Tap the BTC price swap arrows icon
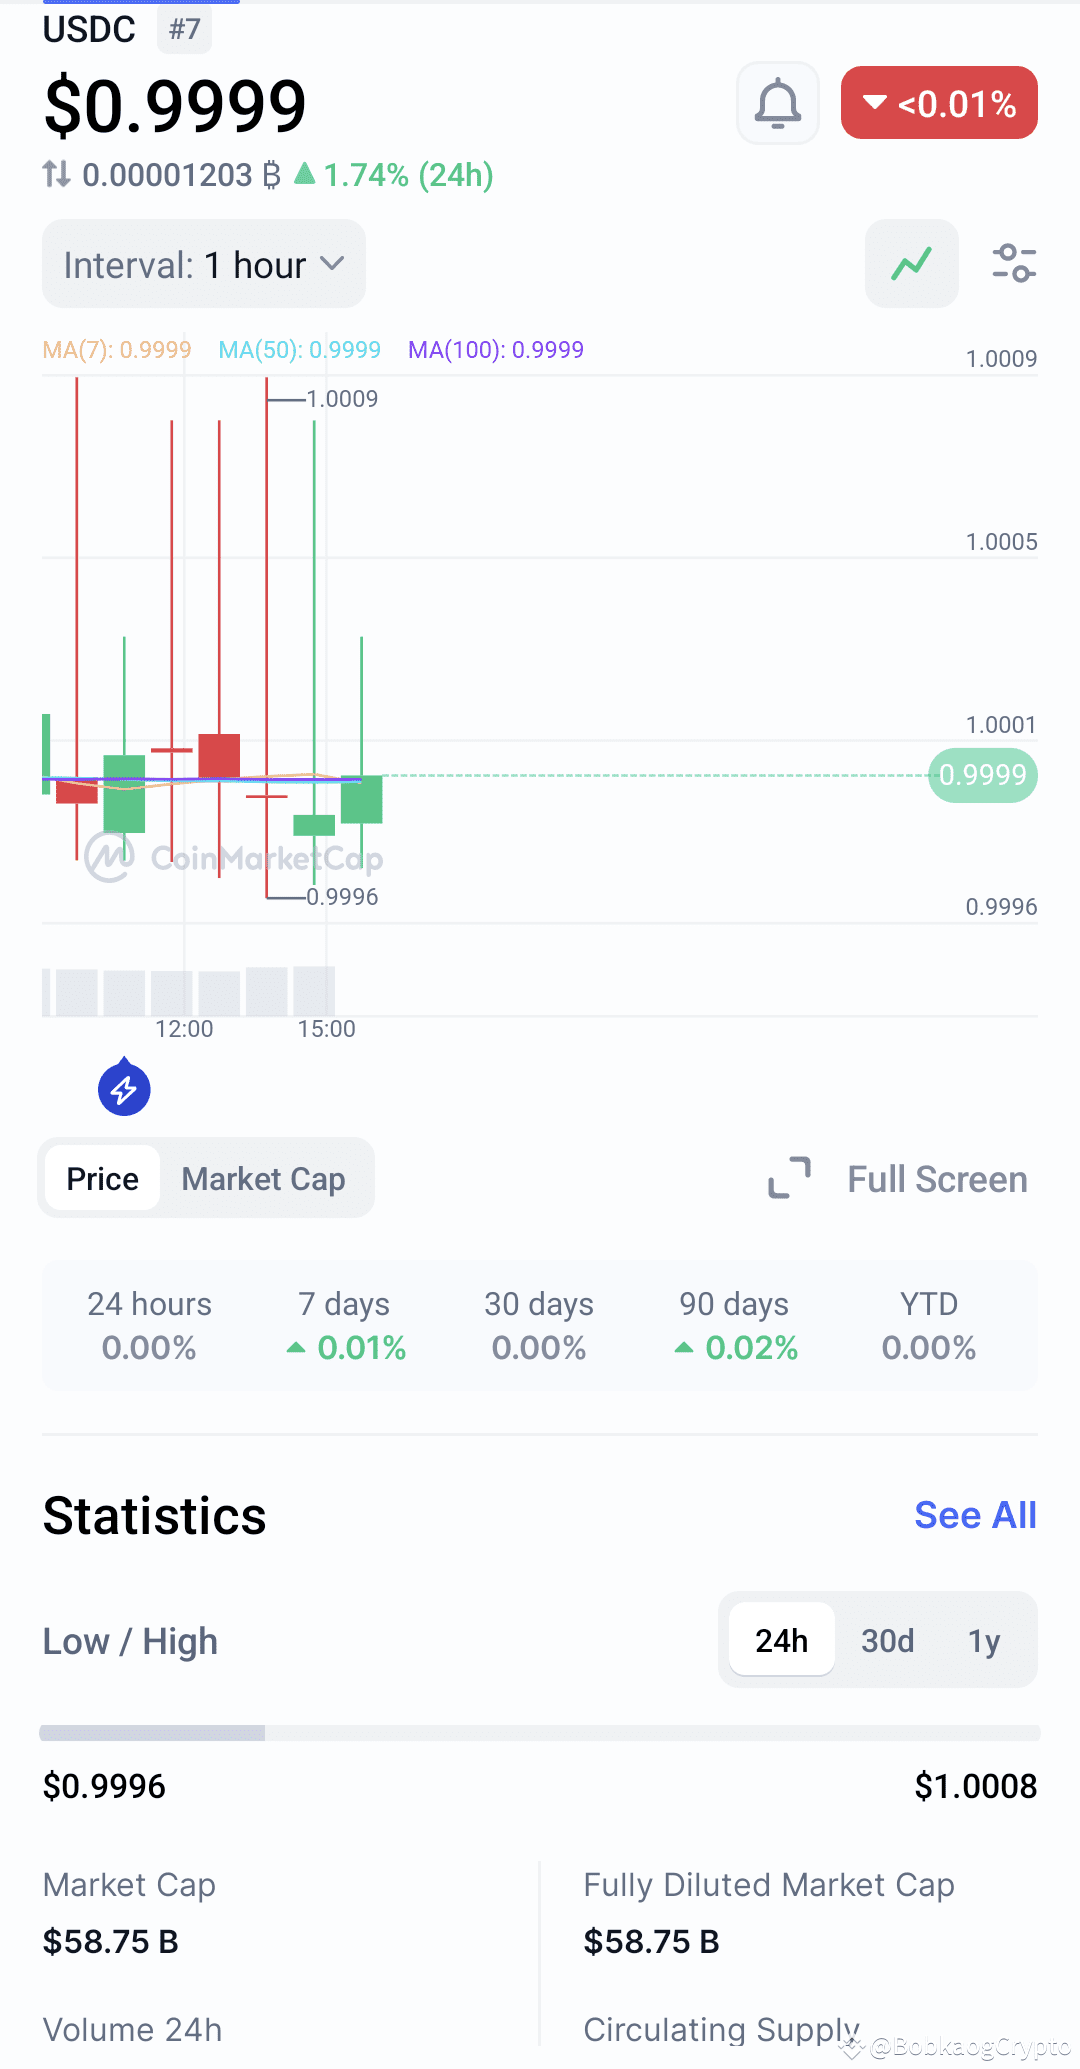The height and width of the screenshot is (2069, 1080). pyautogui.click(x=56, y=175)
